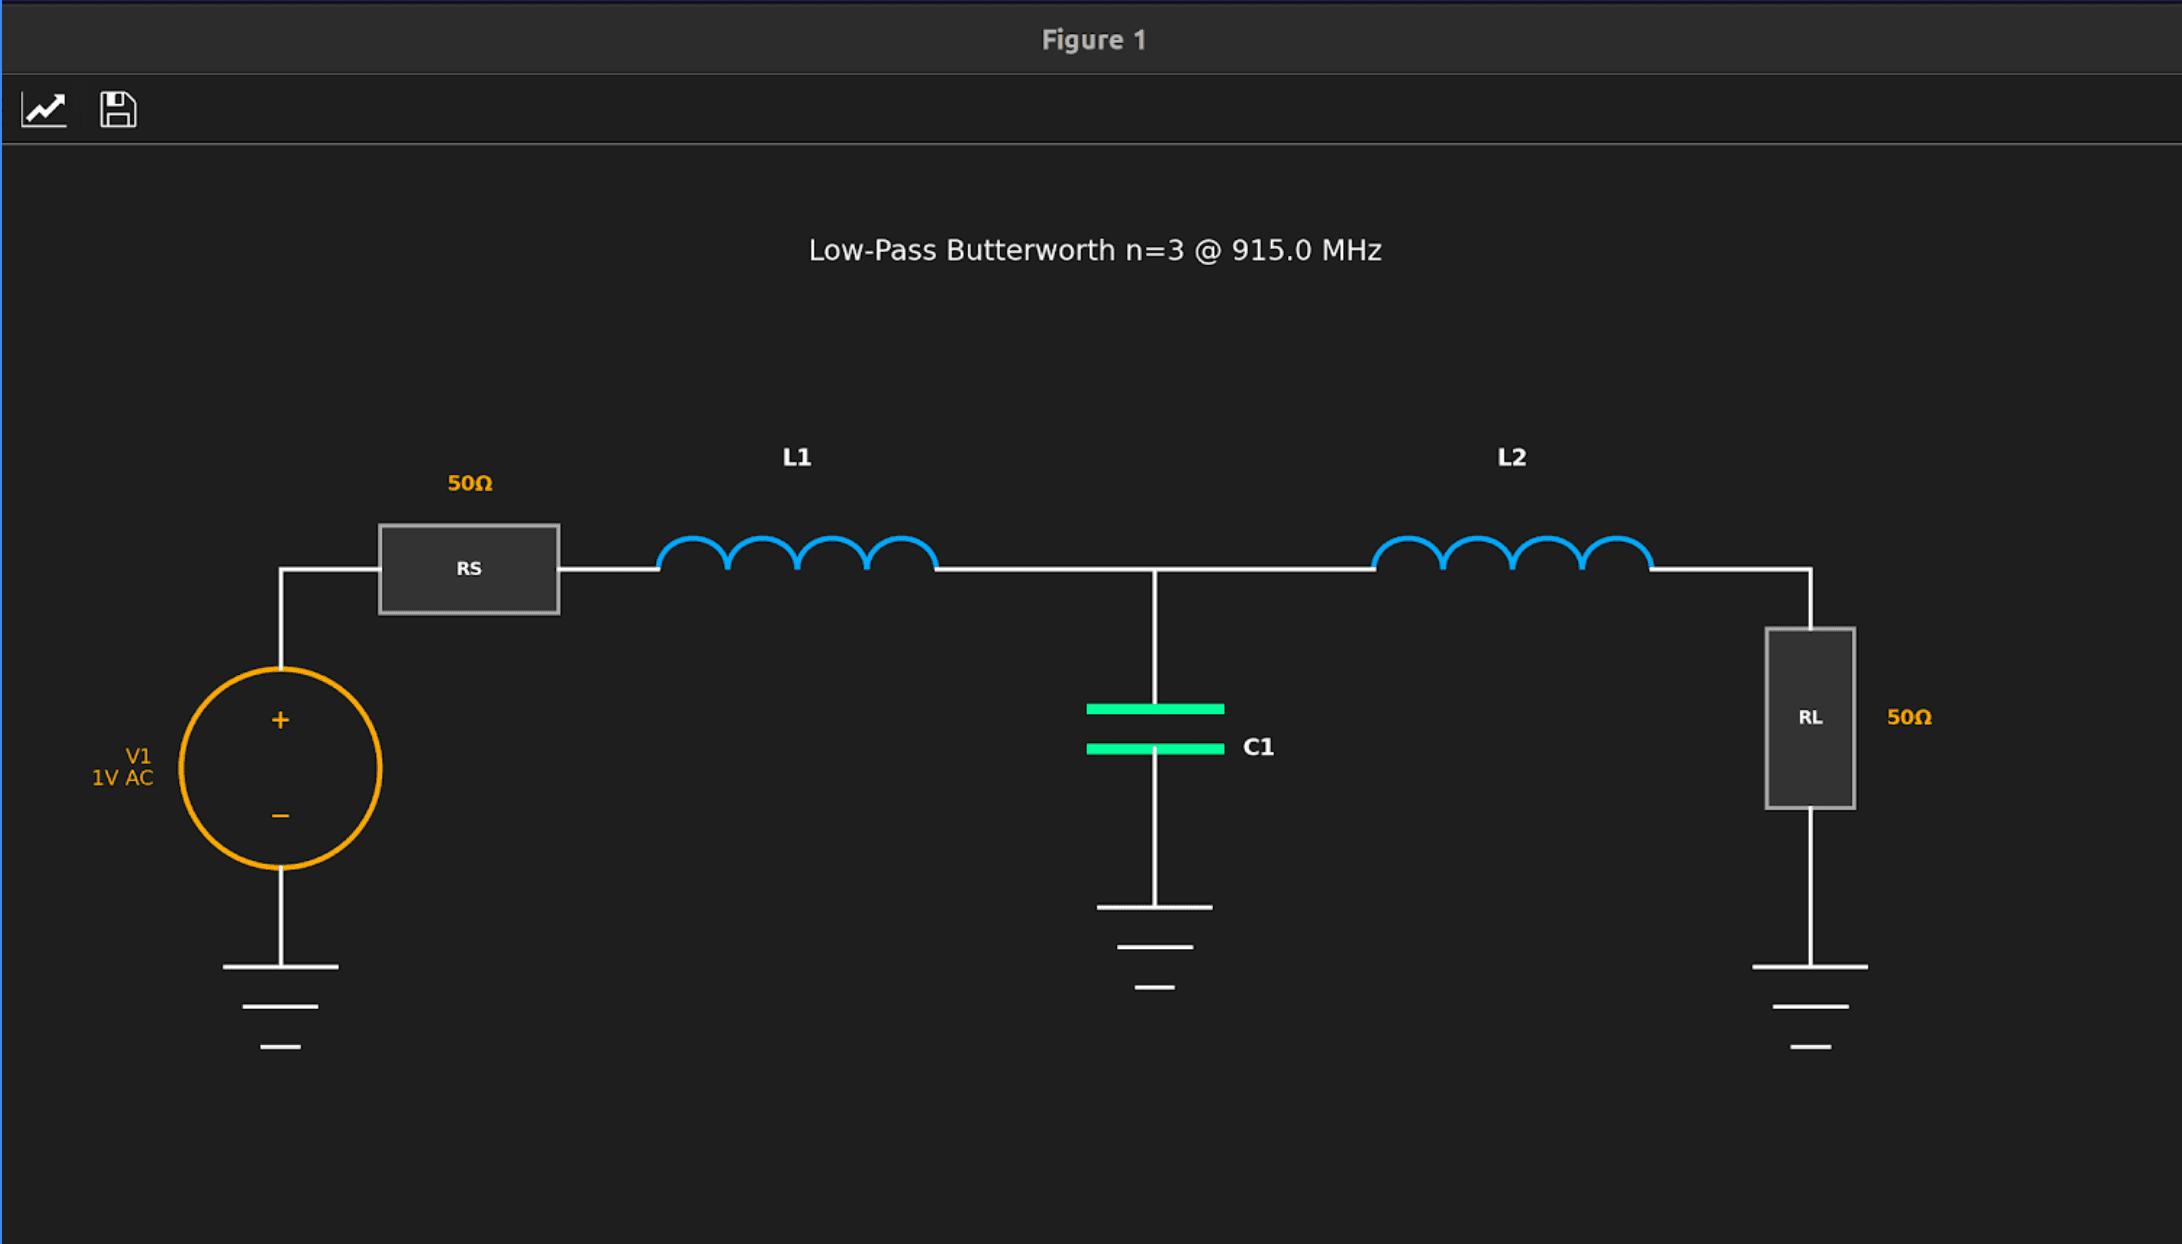
Task: Select the RL load resistor box
Action: point(1810,718)
